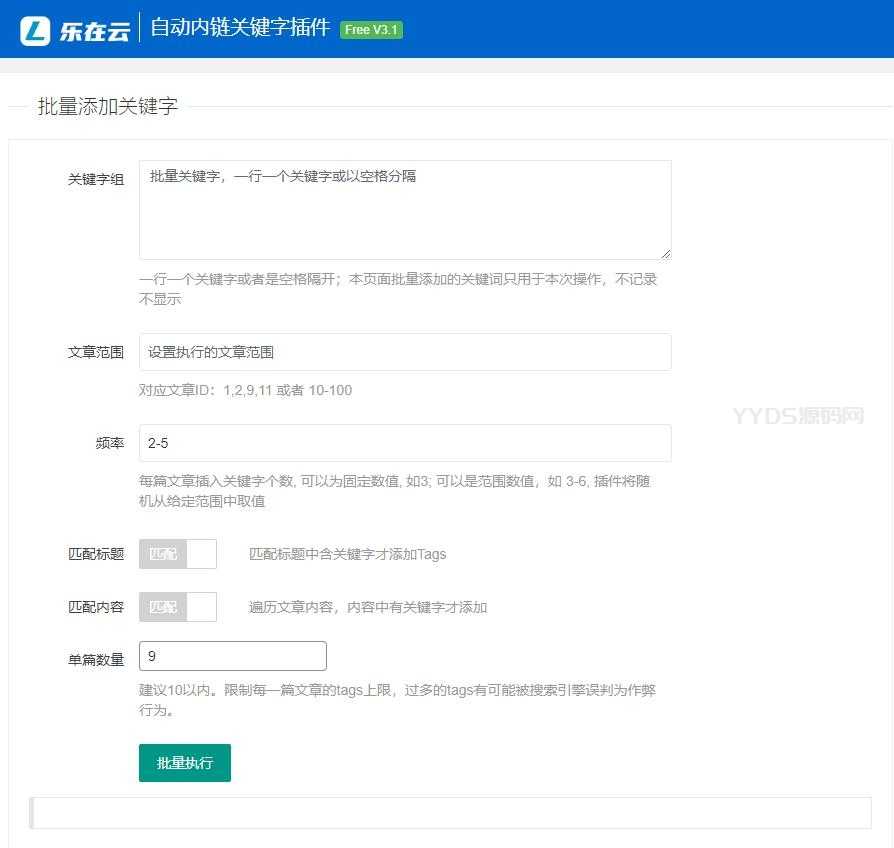Enable the 匹配内容 switch

(x=178, y=607)
